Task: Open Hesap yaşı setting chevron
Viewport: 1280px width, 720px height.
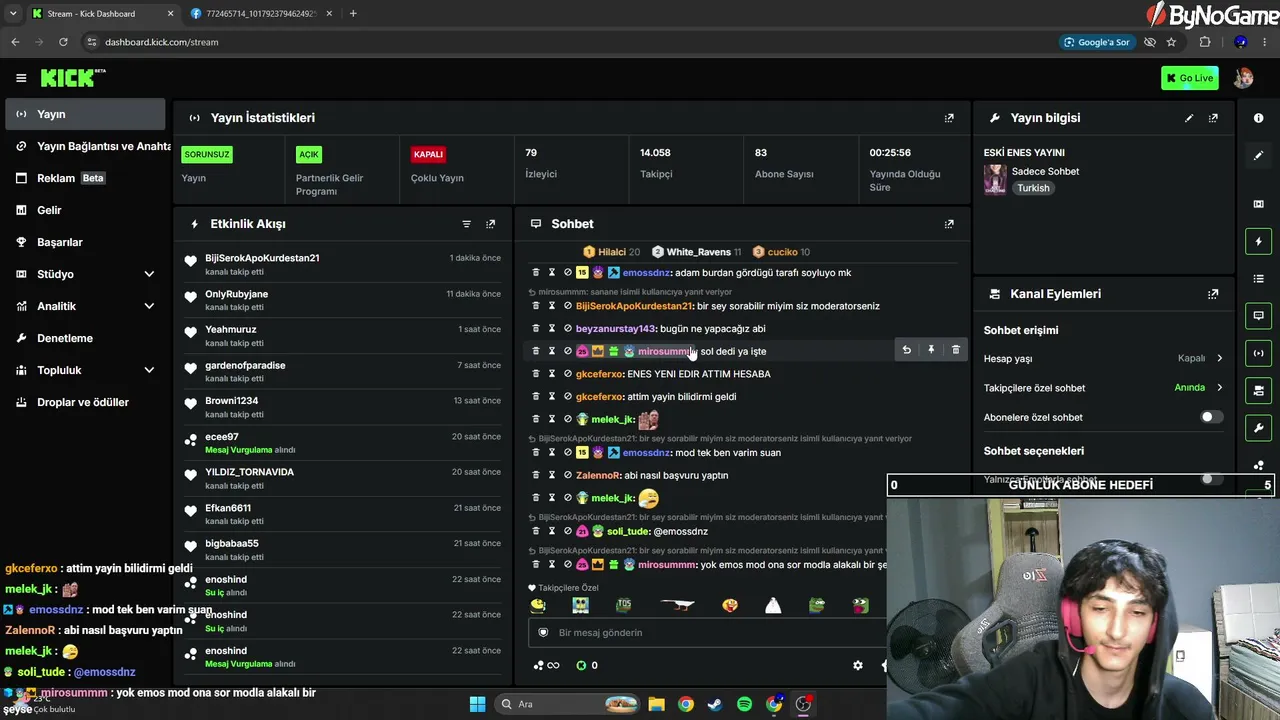Action: [1219, 358]
